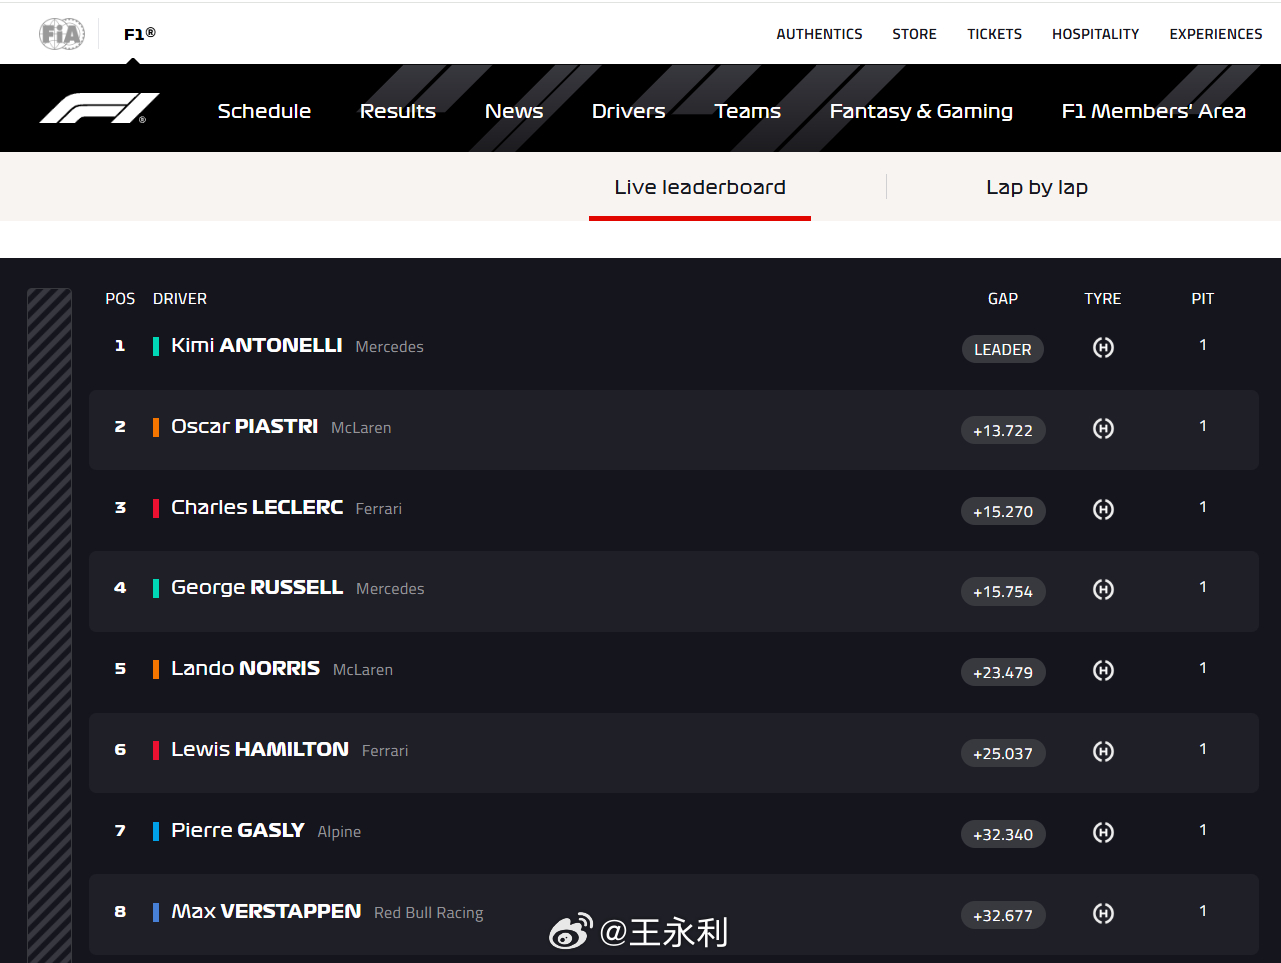Select driver Lewis HAMILTON
The width and height of the screenshot is (1281, 963).
tap(260, 750)
